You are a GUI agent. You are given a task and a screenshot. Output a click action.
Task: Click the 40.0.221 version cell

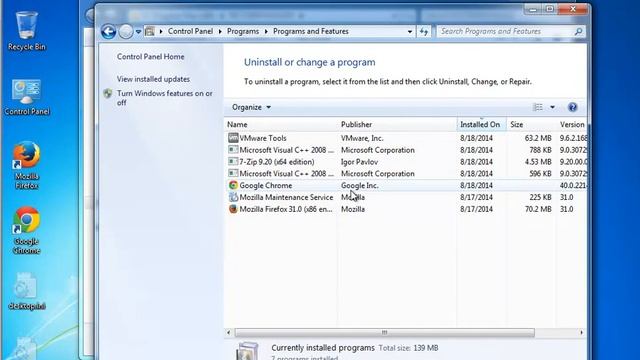pos(573,185)
